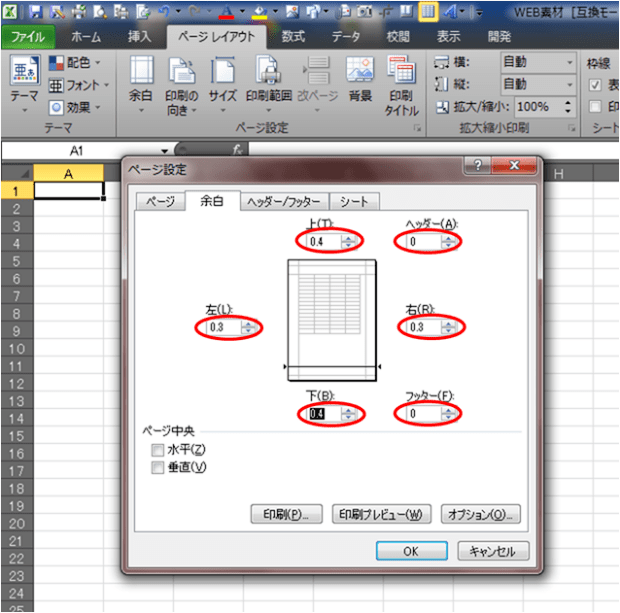Viewport: 620px width, 613px height.
Task: Click the 印刷(P)... button
Action: (287, 514)
